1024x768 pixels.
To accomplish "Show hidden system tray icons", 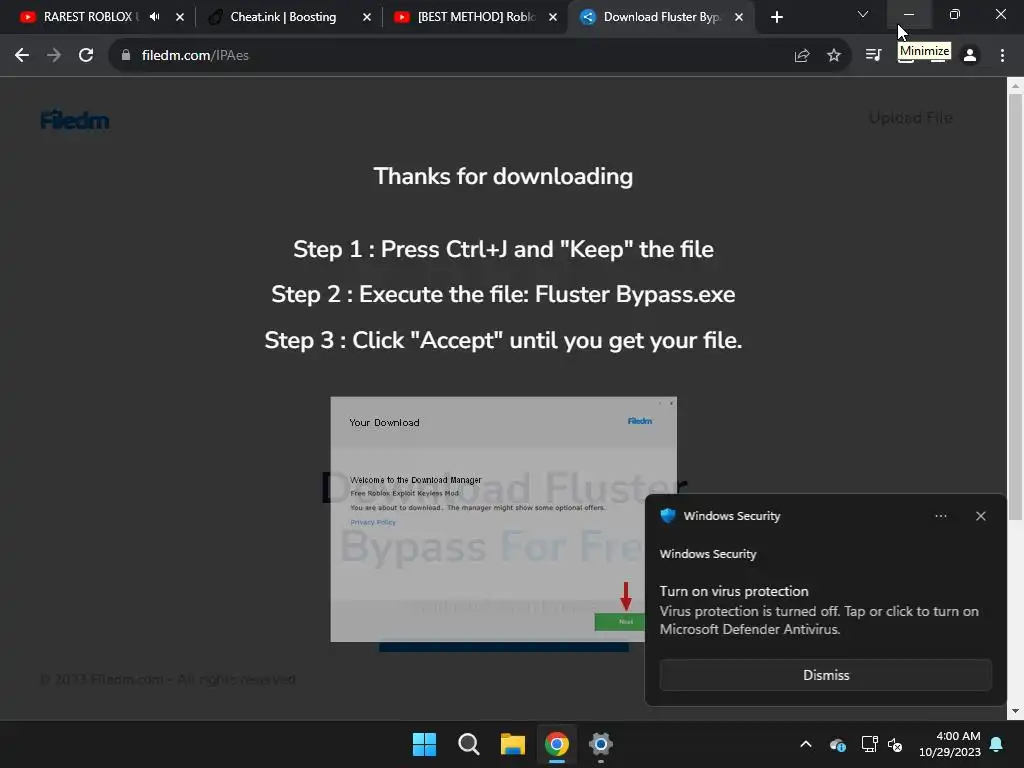I will coord(806,744).
